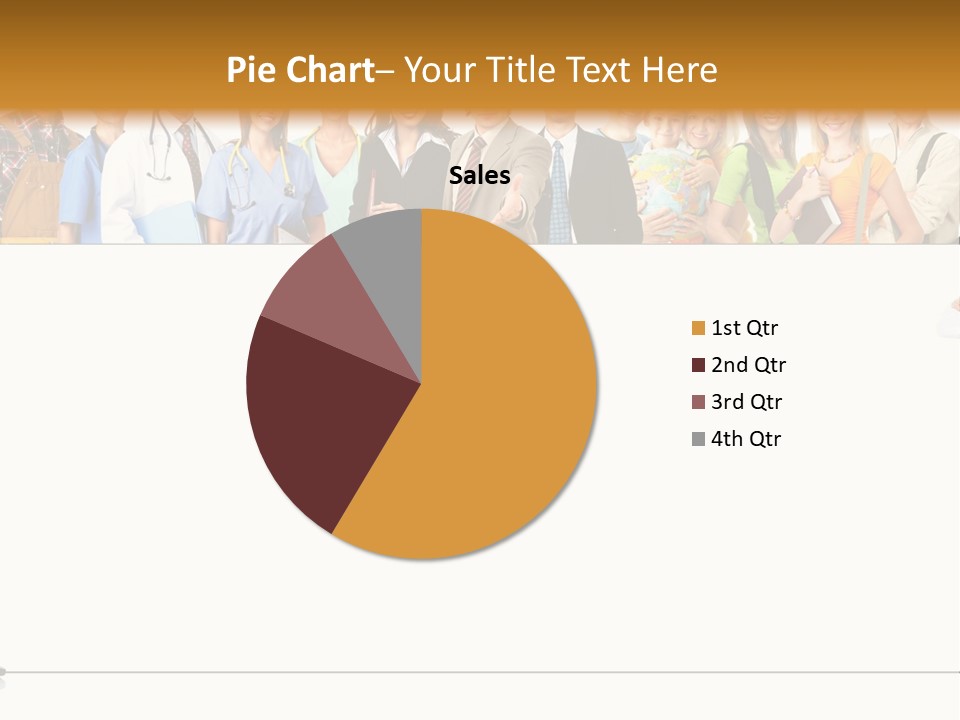
Task: Click the rose 3rd Qtr legend swatch
Action: (698, 402)
